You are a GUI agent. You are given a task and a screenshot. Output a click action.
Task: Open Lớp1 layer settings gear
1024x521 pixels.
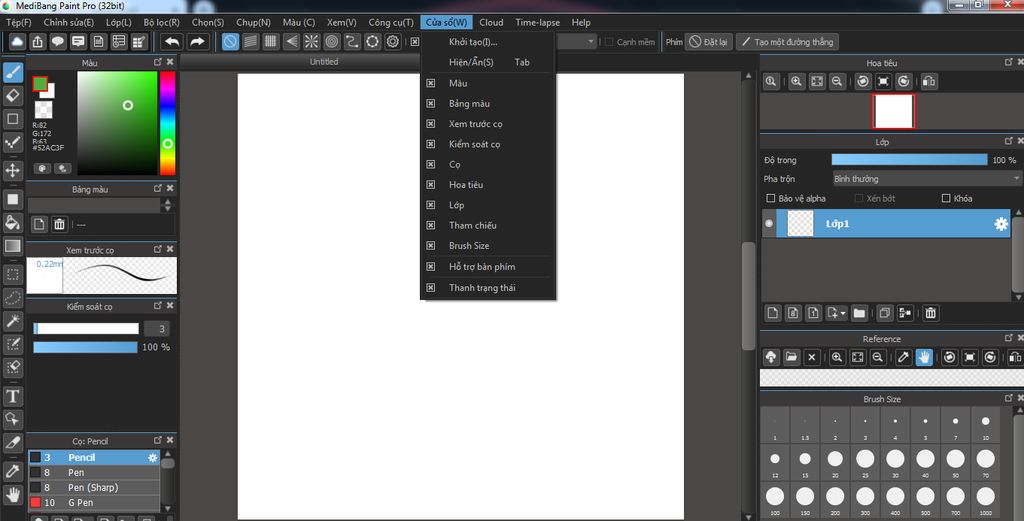click(x=1000, y=224)
